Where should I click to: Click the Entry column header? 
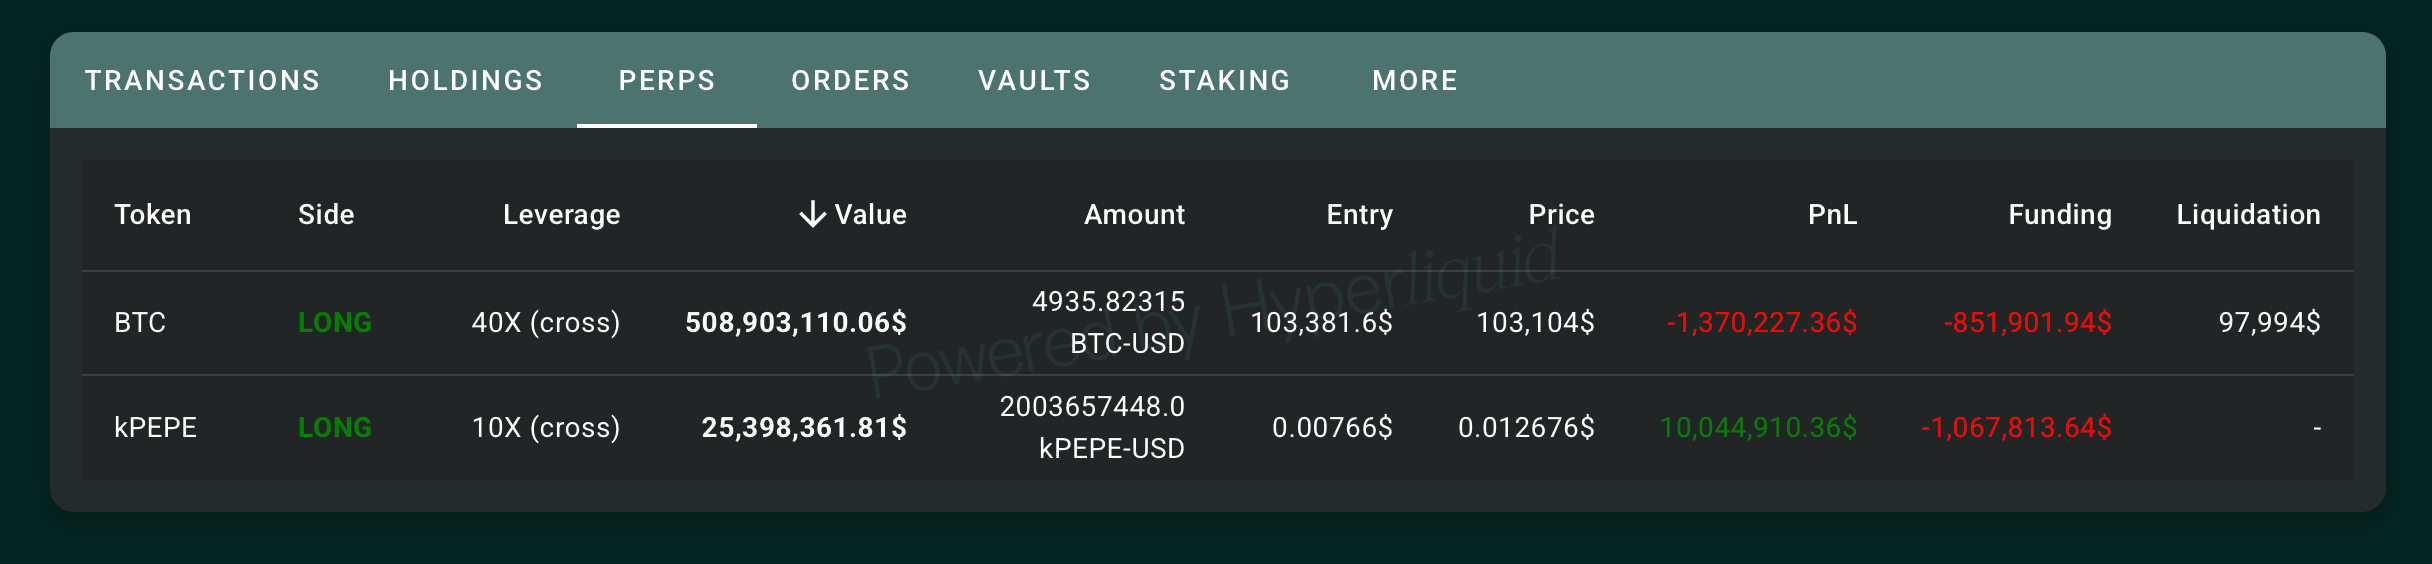(1359, 215)
